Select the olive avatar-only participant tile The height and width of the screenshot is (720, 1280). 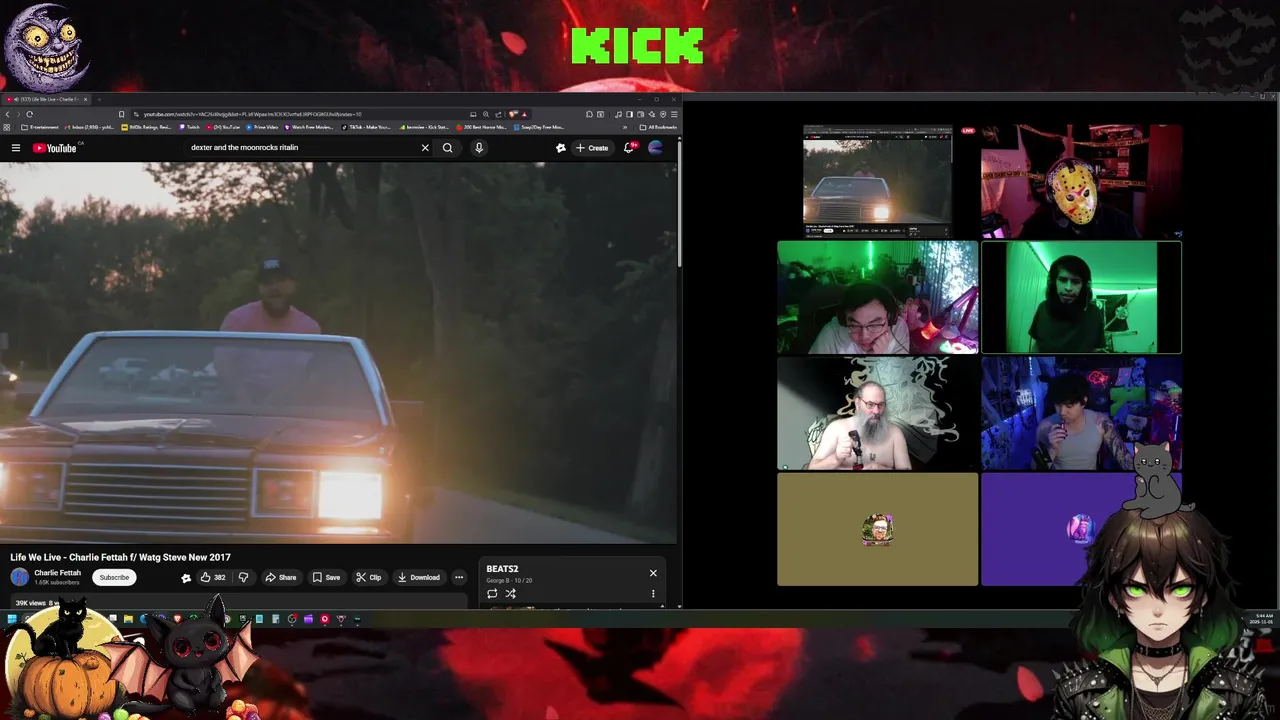click(877, 529)
